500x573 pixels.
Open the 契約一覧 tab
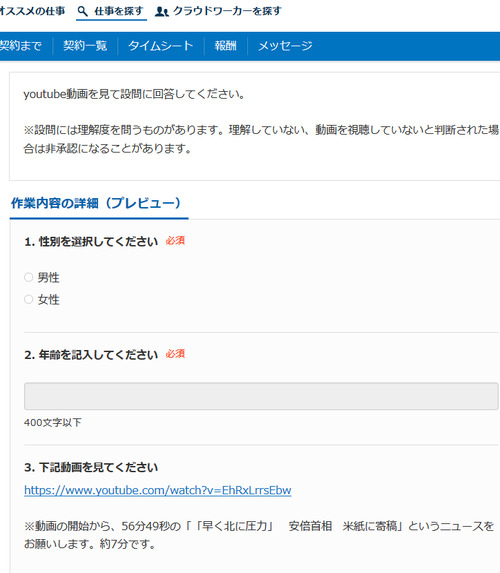click(85, 46)
